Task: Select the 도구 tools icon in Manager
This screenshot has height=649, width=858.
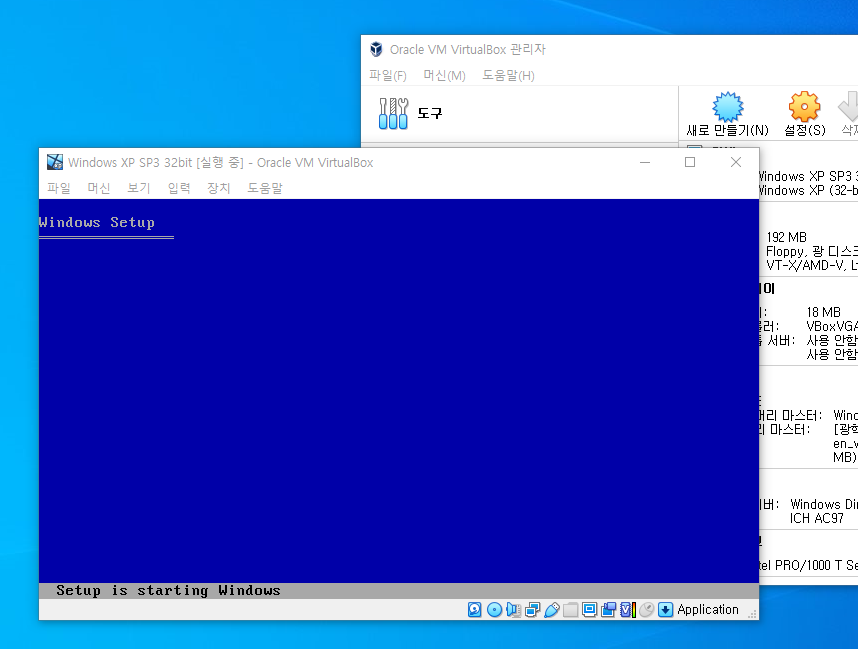Action: click(393, 113)
